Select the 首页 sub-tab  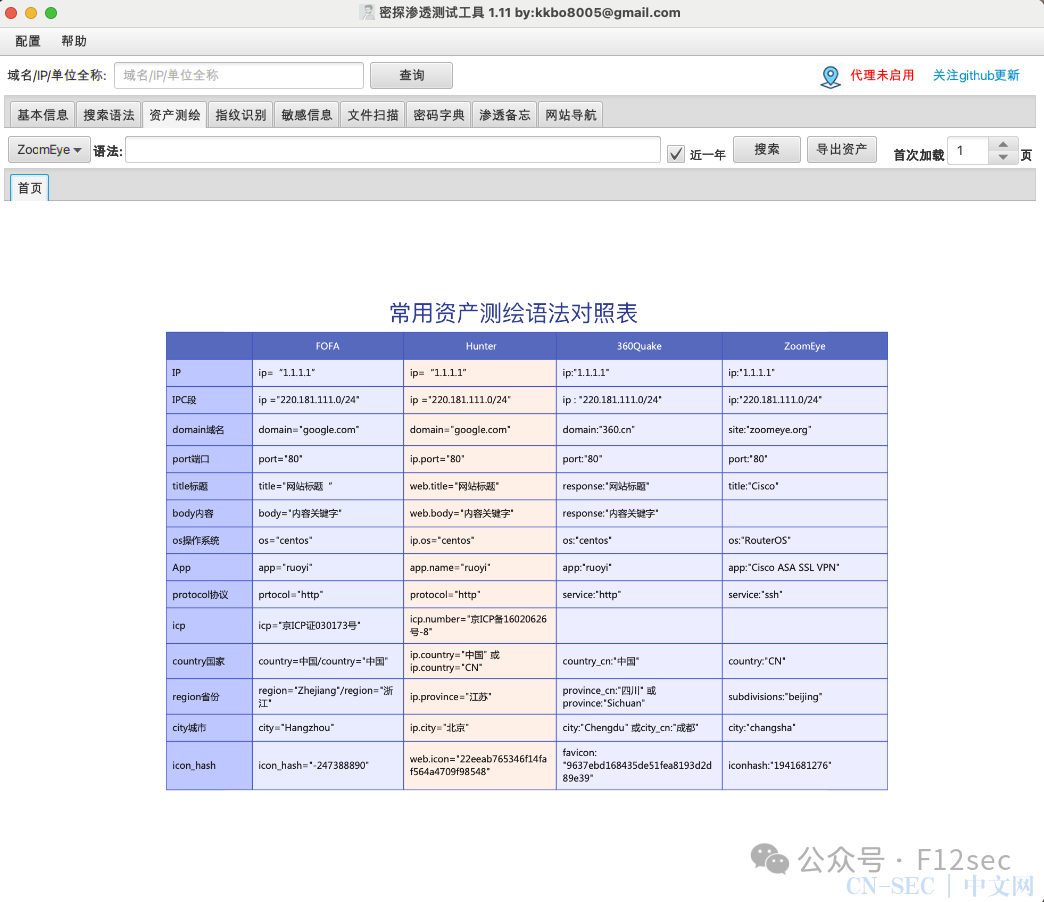(x=29, y=188)
